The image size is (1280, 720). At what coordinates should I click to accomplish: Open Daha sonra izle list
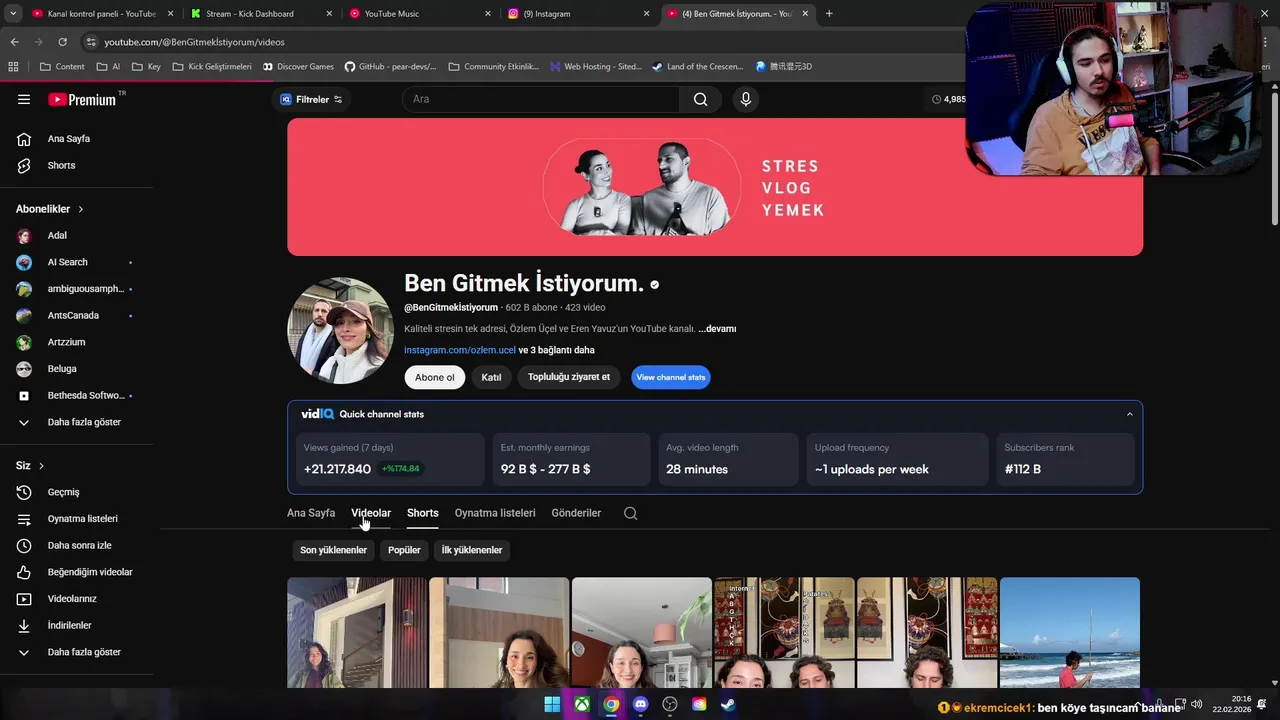tap(80, 545)
